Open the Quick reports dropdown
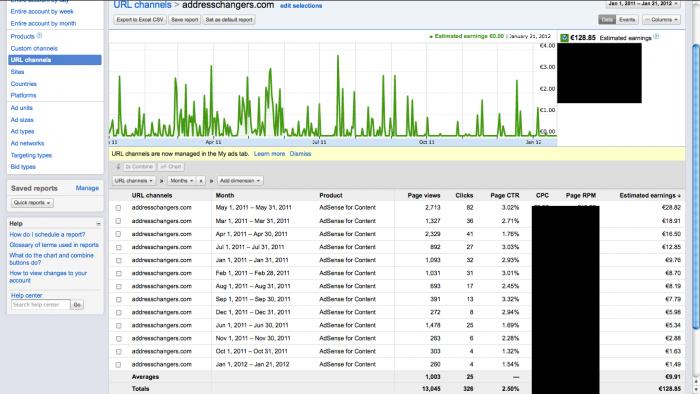Image resolution: width=700 pixels, height=394 pixels. [32, 203]
